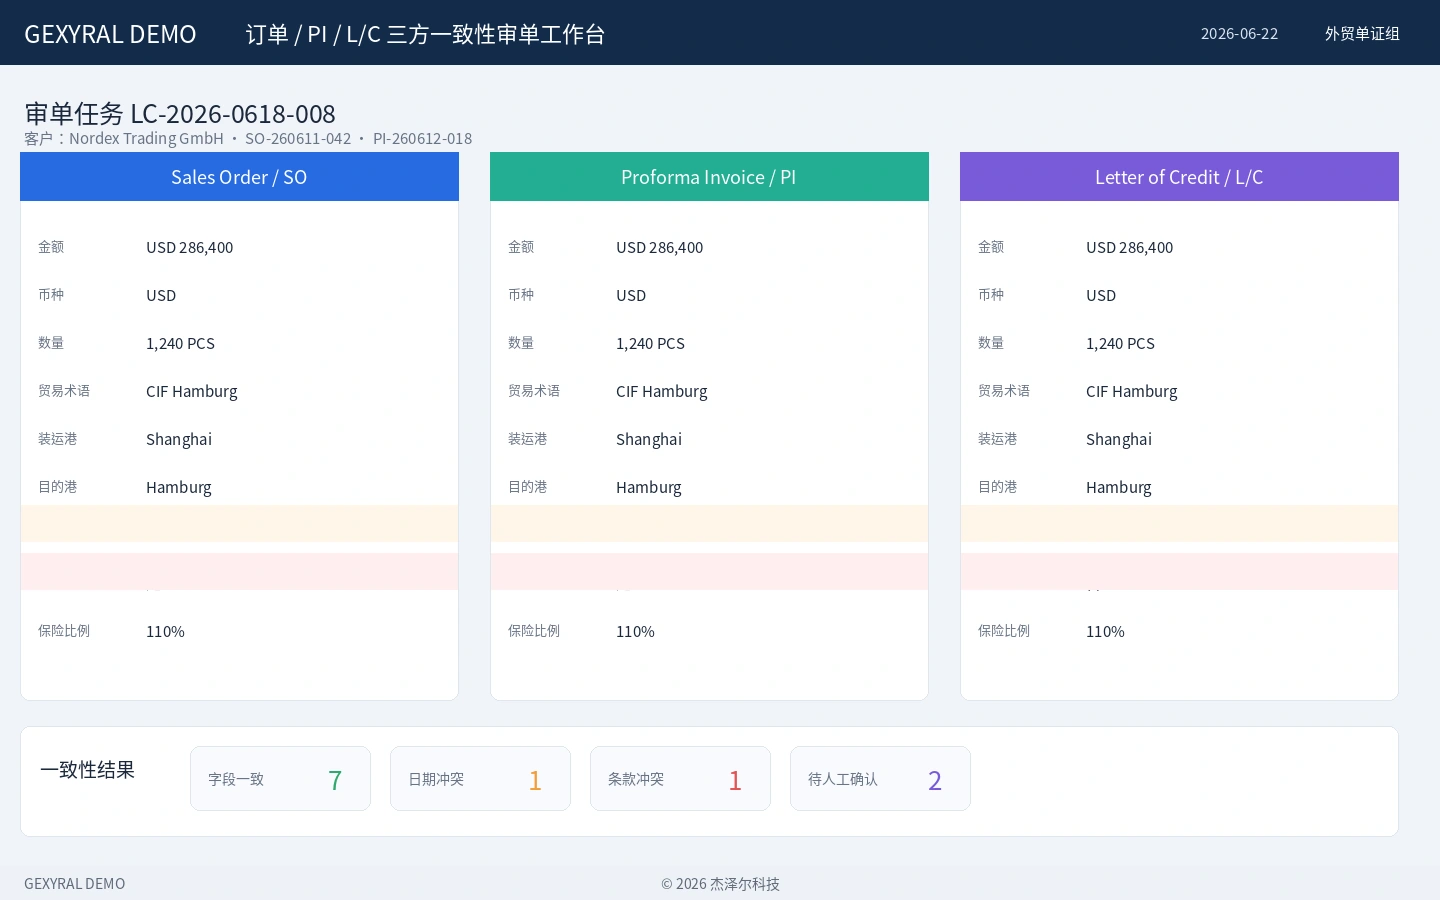Viewport: 1440px width, 900px height.
Task: Click the customer name Nordex Trading GmbH
Action: (146, 139)
